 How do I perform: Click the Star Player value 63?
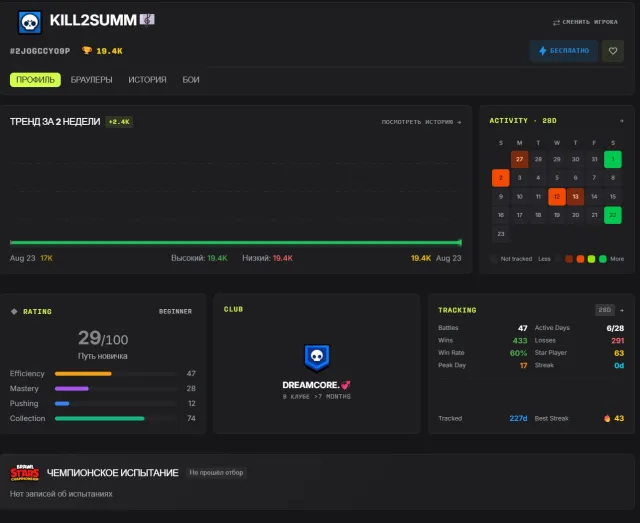click(x=619, y=353)
